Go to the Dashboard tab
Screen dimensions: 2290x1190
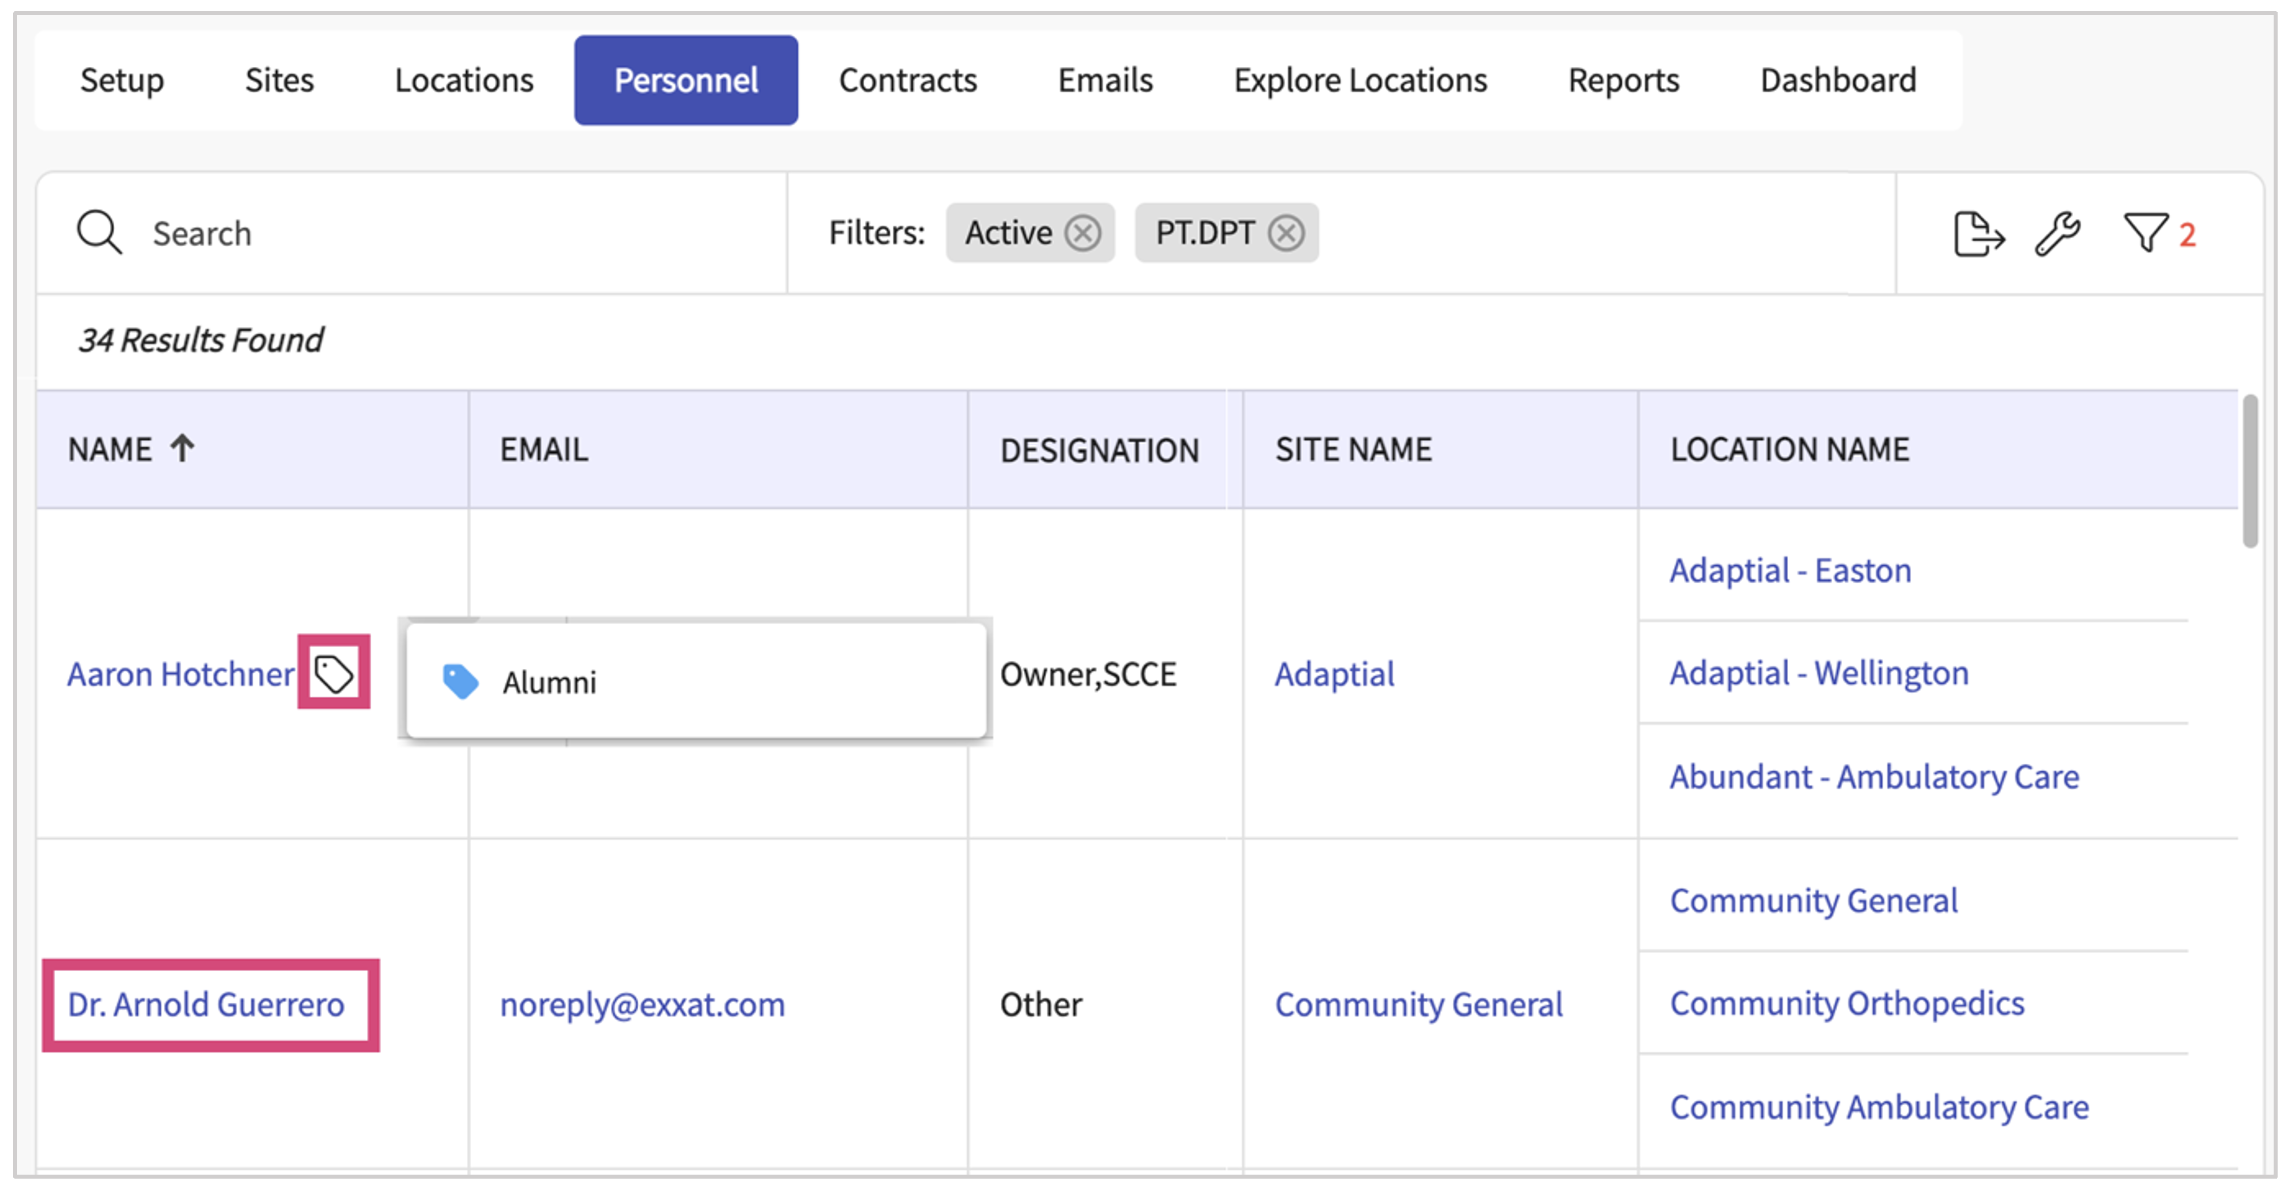tap(1837, 80)
